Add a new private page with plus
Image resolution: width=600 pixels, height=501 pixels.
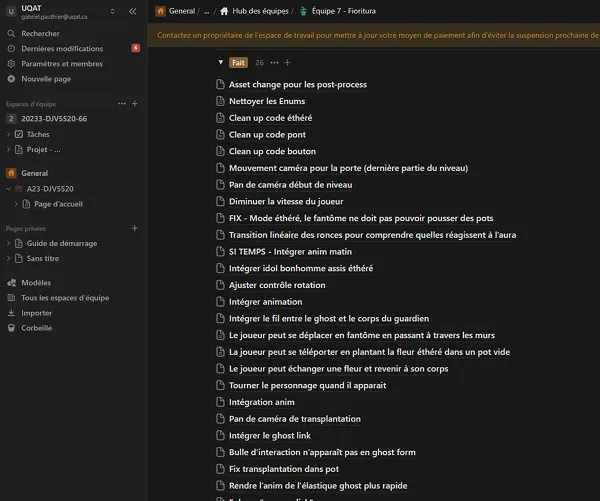(x=135, y=228)
